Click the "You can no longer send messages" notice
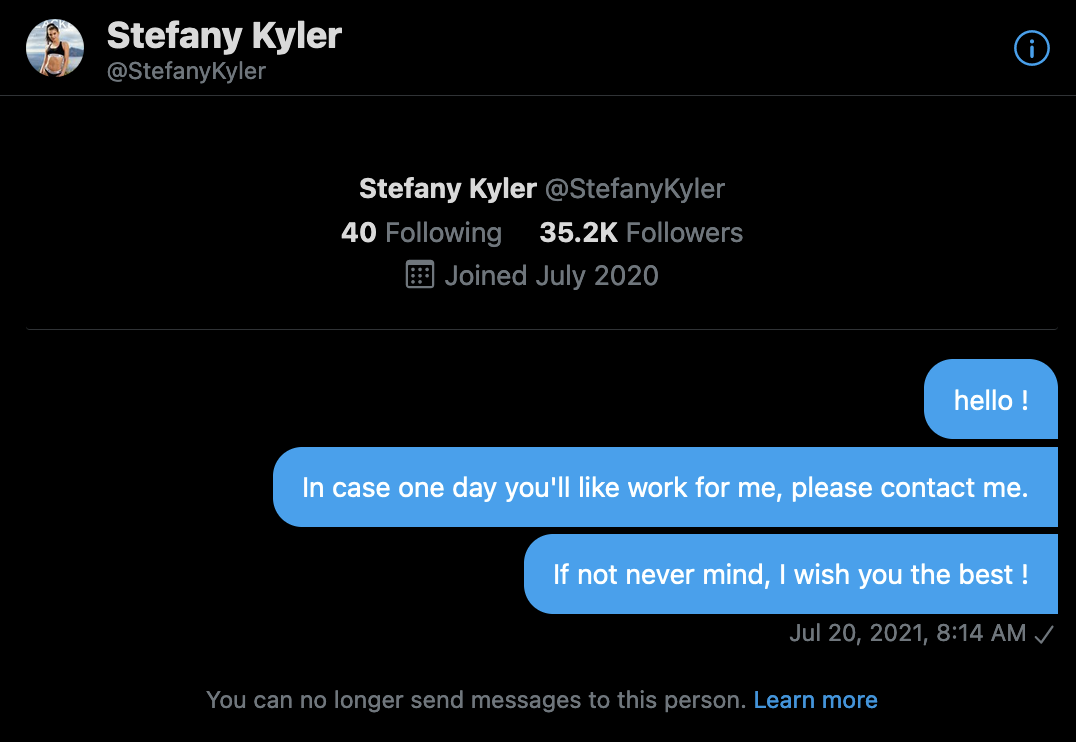 (x=475, y=700)
